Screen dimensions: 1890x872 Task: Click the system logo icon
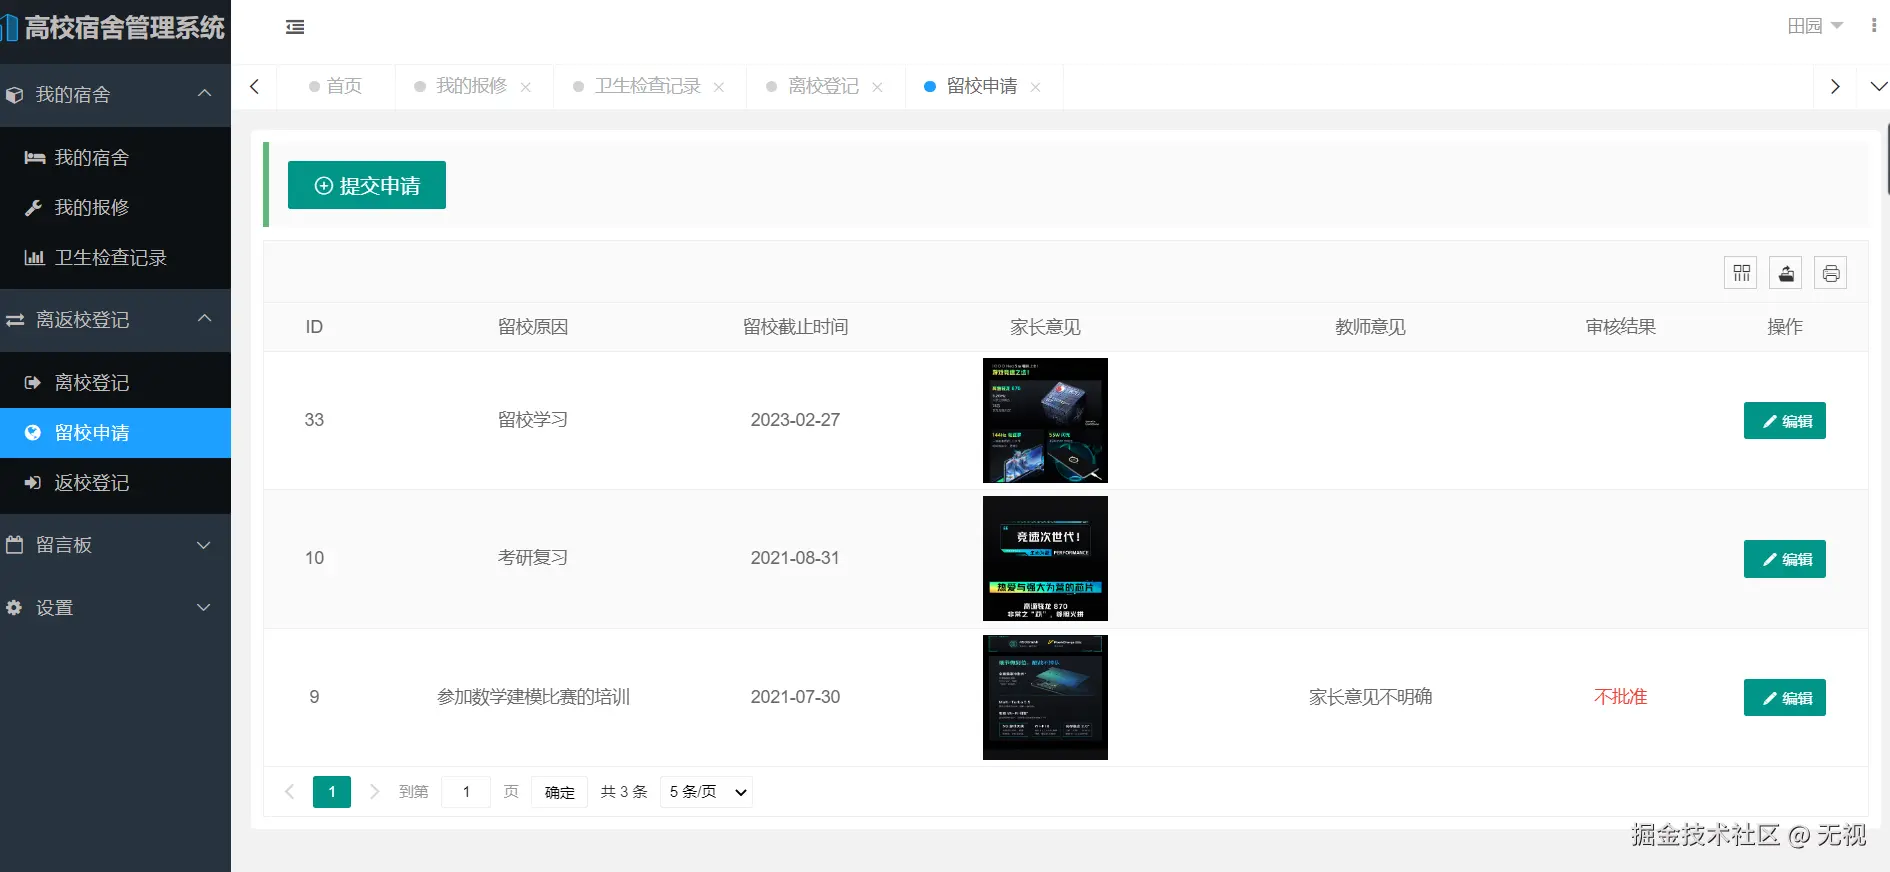coord(9,27)
